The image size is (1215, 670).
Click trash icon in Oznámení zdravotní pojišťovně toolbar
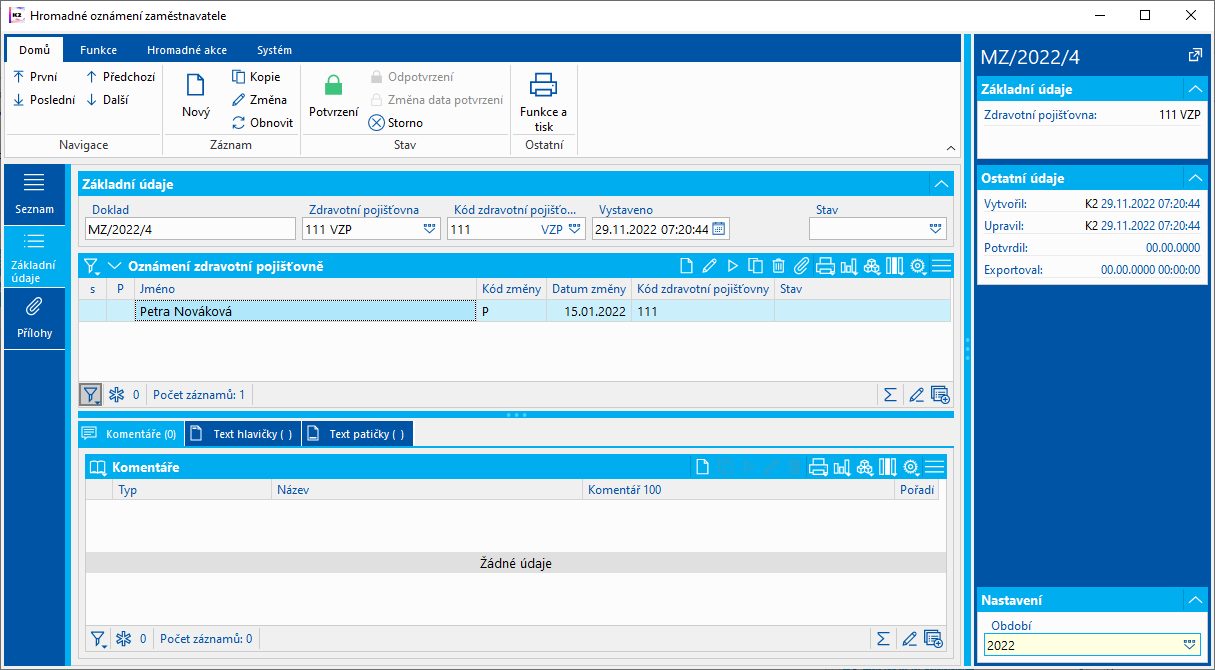(x=778, y=266)
